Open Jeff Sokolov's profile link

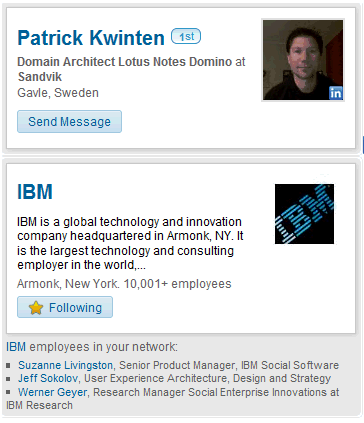[48, 378]
